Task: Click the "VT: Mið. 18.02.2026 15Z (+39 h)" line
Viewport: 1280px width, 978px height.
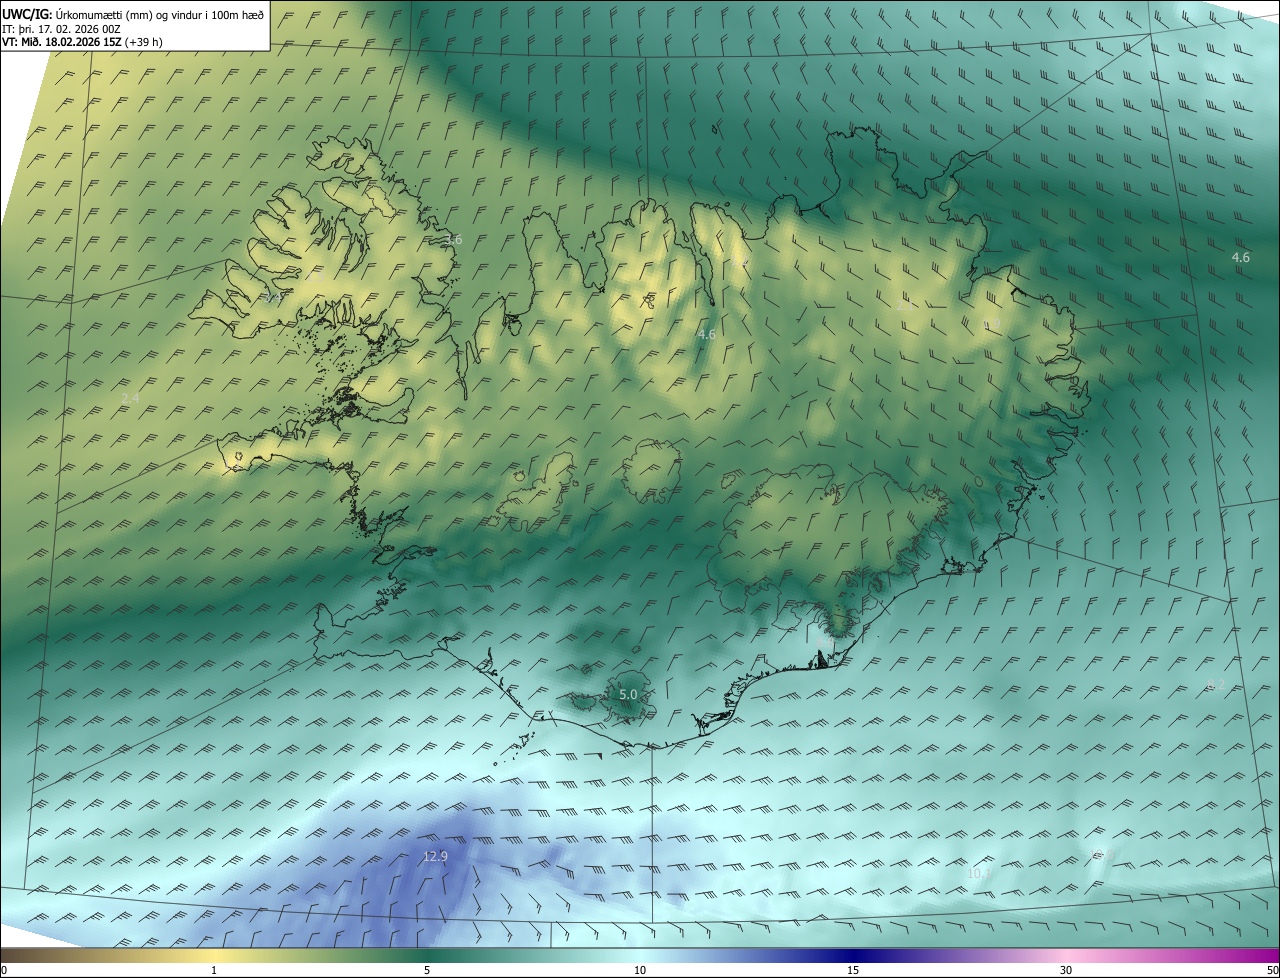Action: coord(83,42)
